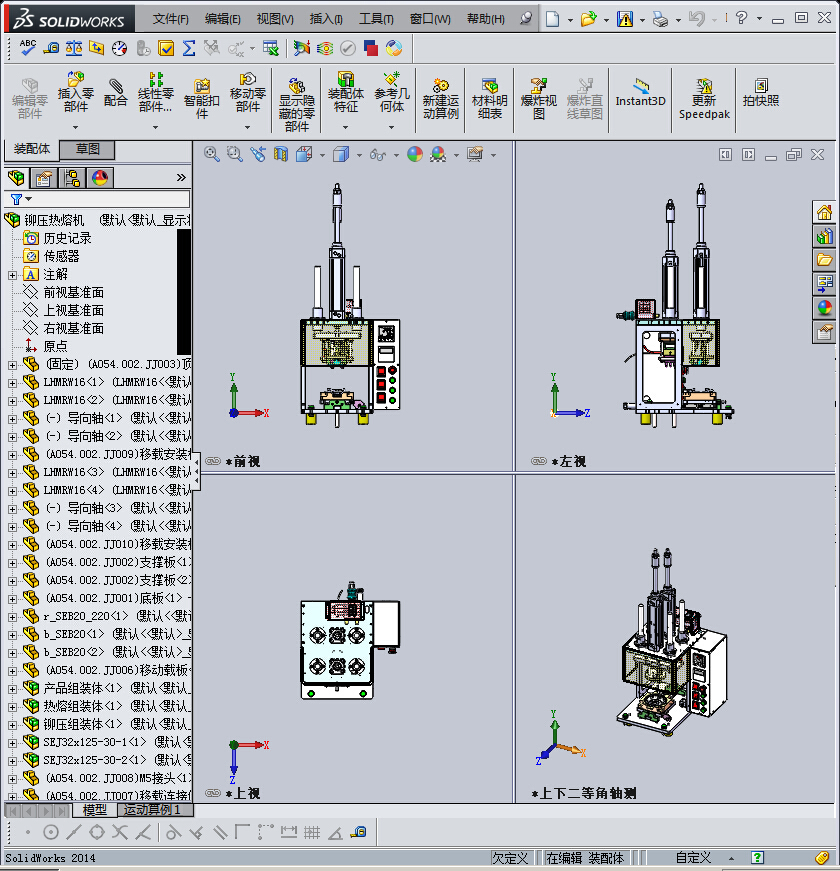Open the 帮助(H) menu
Screen dimensions: 840x871
486,19
